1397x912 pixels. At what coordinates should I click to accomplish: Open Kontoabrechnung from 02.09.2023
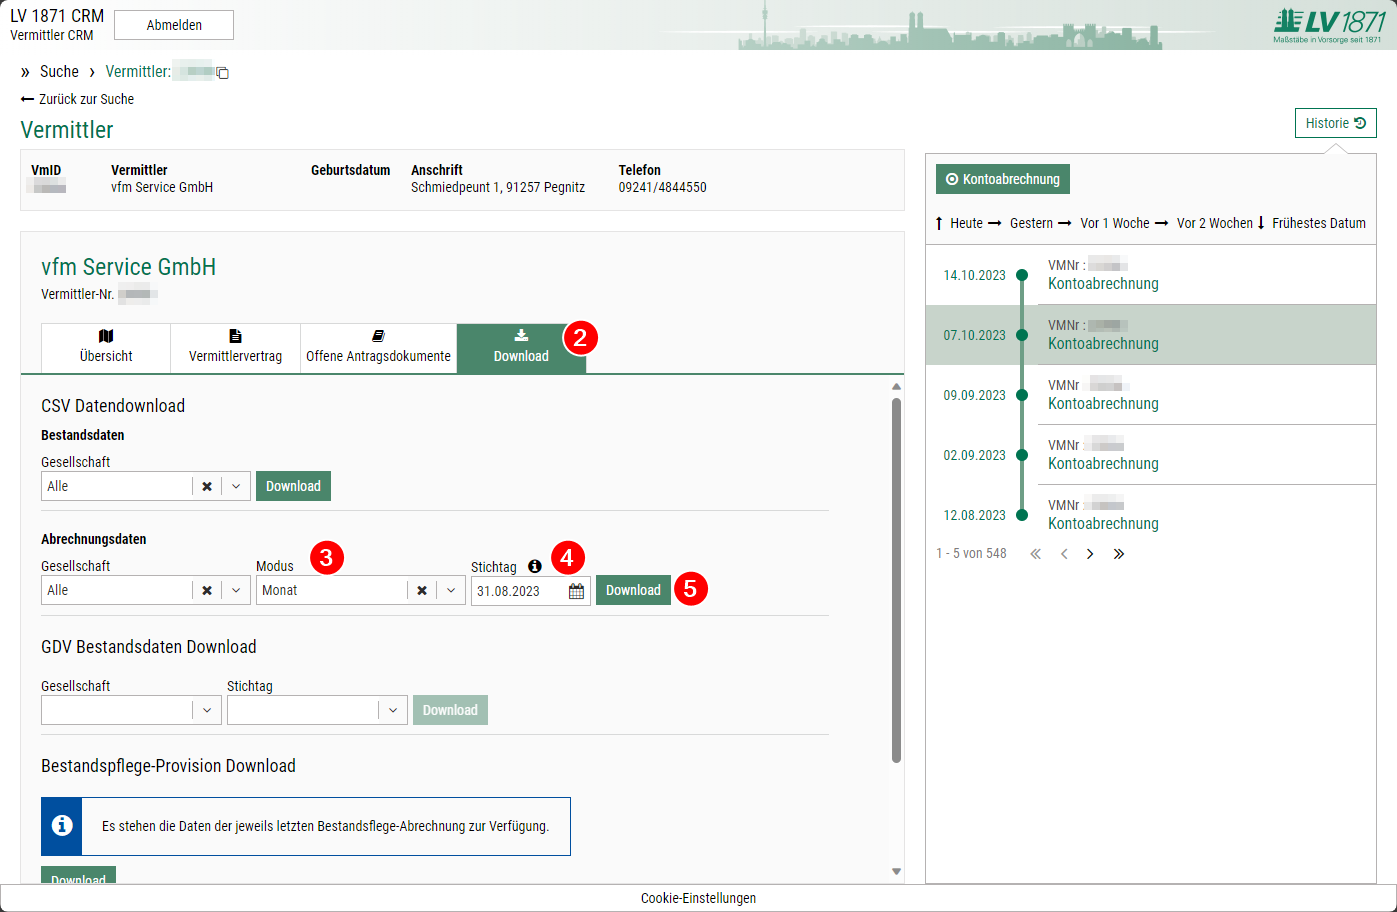[x=1103, y=464]
